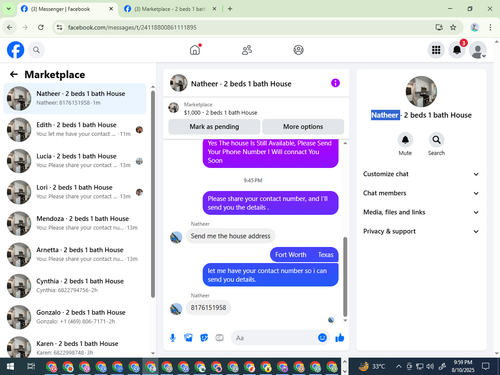Attach a photo using the image icon
Screen dimensions: 500x375
coord(188,338)
